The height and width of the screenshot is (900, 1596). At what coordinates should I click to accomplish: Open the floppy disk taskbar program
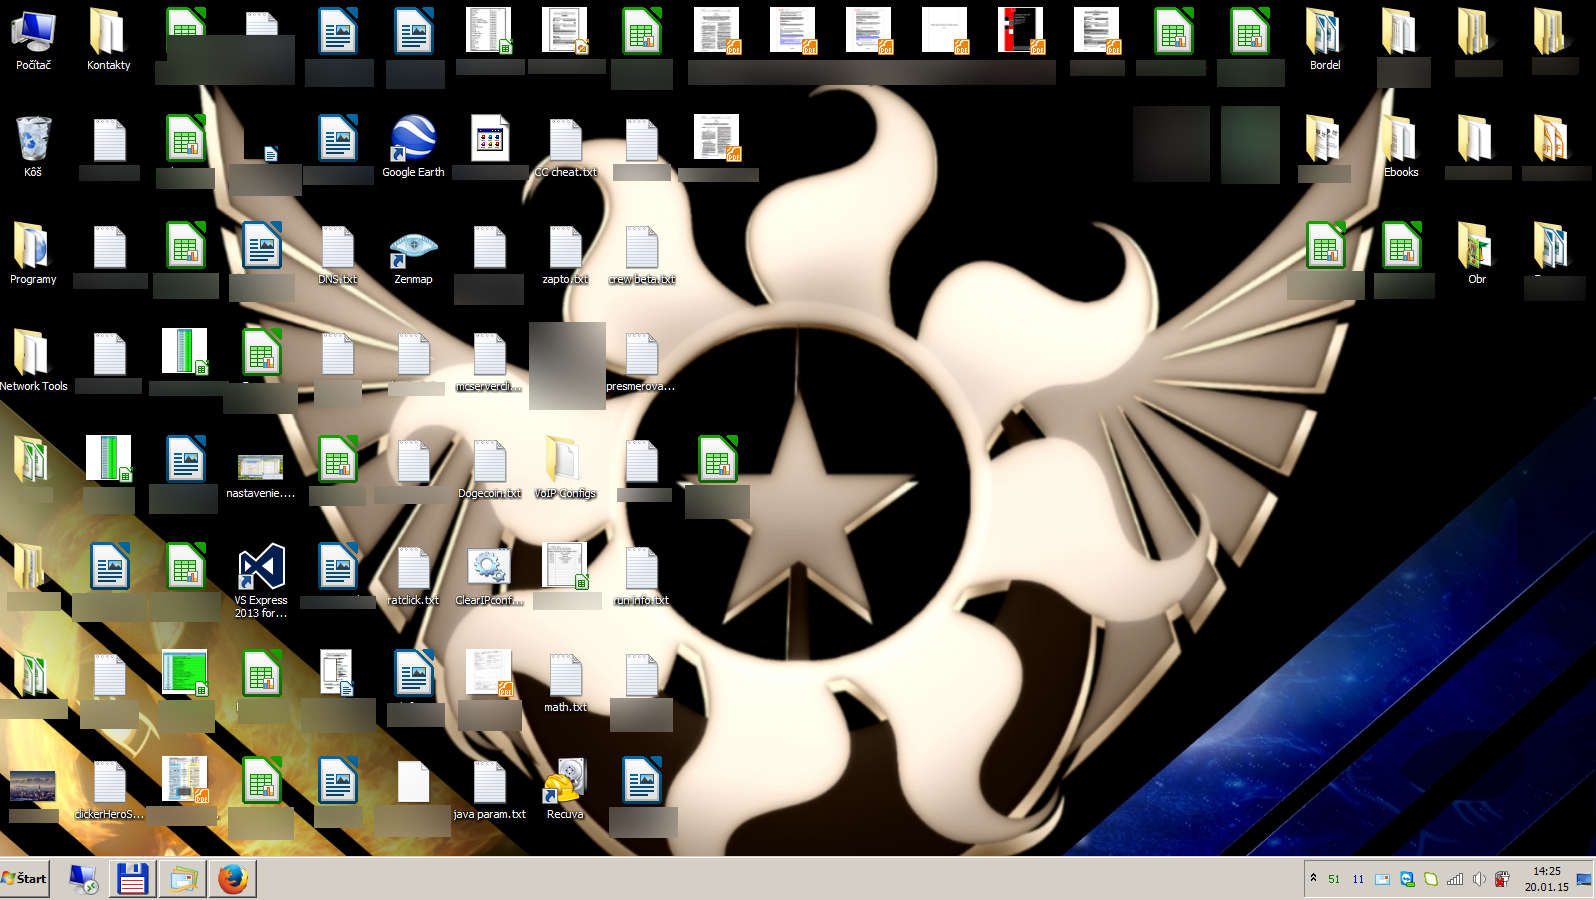[133, 879]
